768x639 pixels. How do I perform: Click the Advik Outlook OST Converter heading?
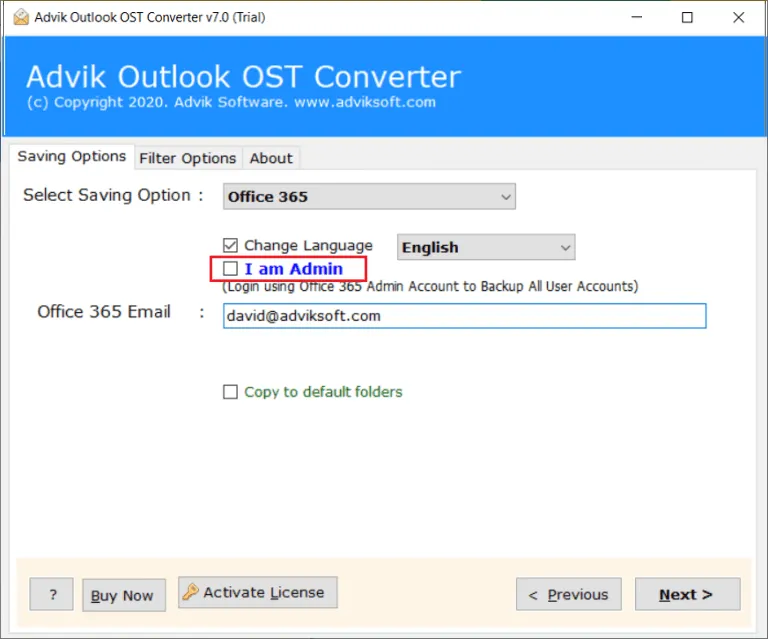pyautogui.click(x=243, y=76)
